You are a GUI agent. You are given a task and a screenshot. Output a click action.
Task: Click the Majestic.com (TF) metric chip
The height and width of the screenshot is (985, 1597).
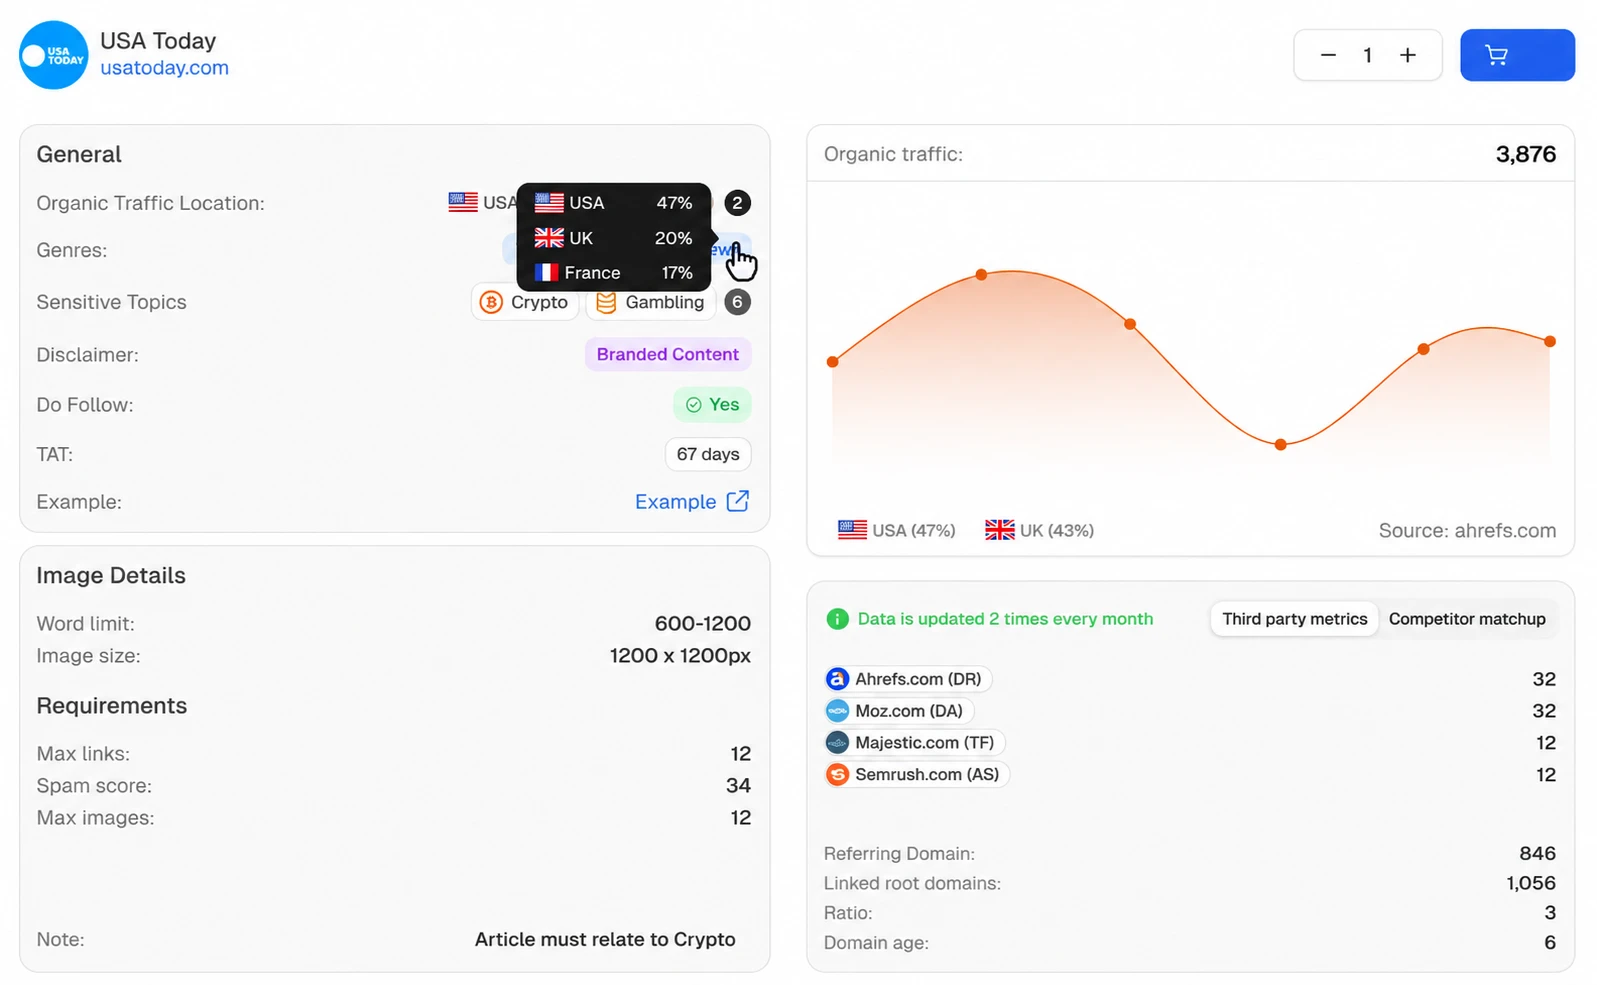pos(914,743)
